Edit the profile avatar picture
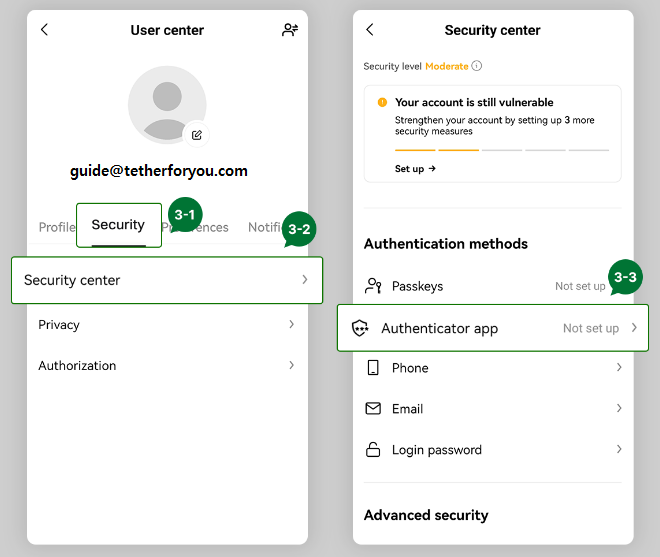This screenshot has width=660, height=557. pos(197,134)
